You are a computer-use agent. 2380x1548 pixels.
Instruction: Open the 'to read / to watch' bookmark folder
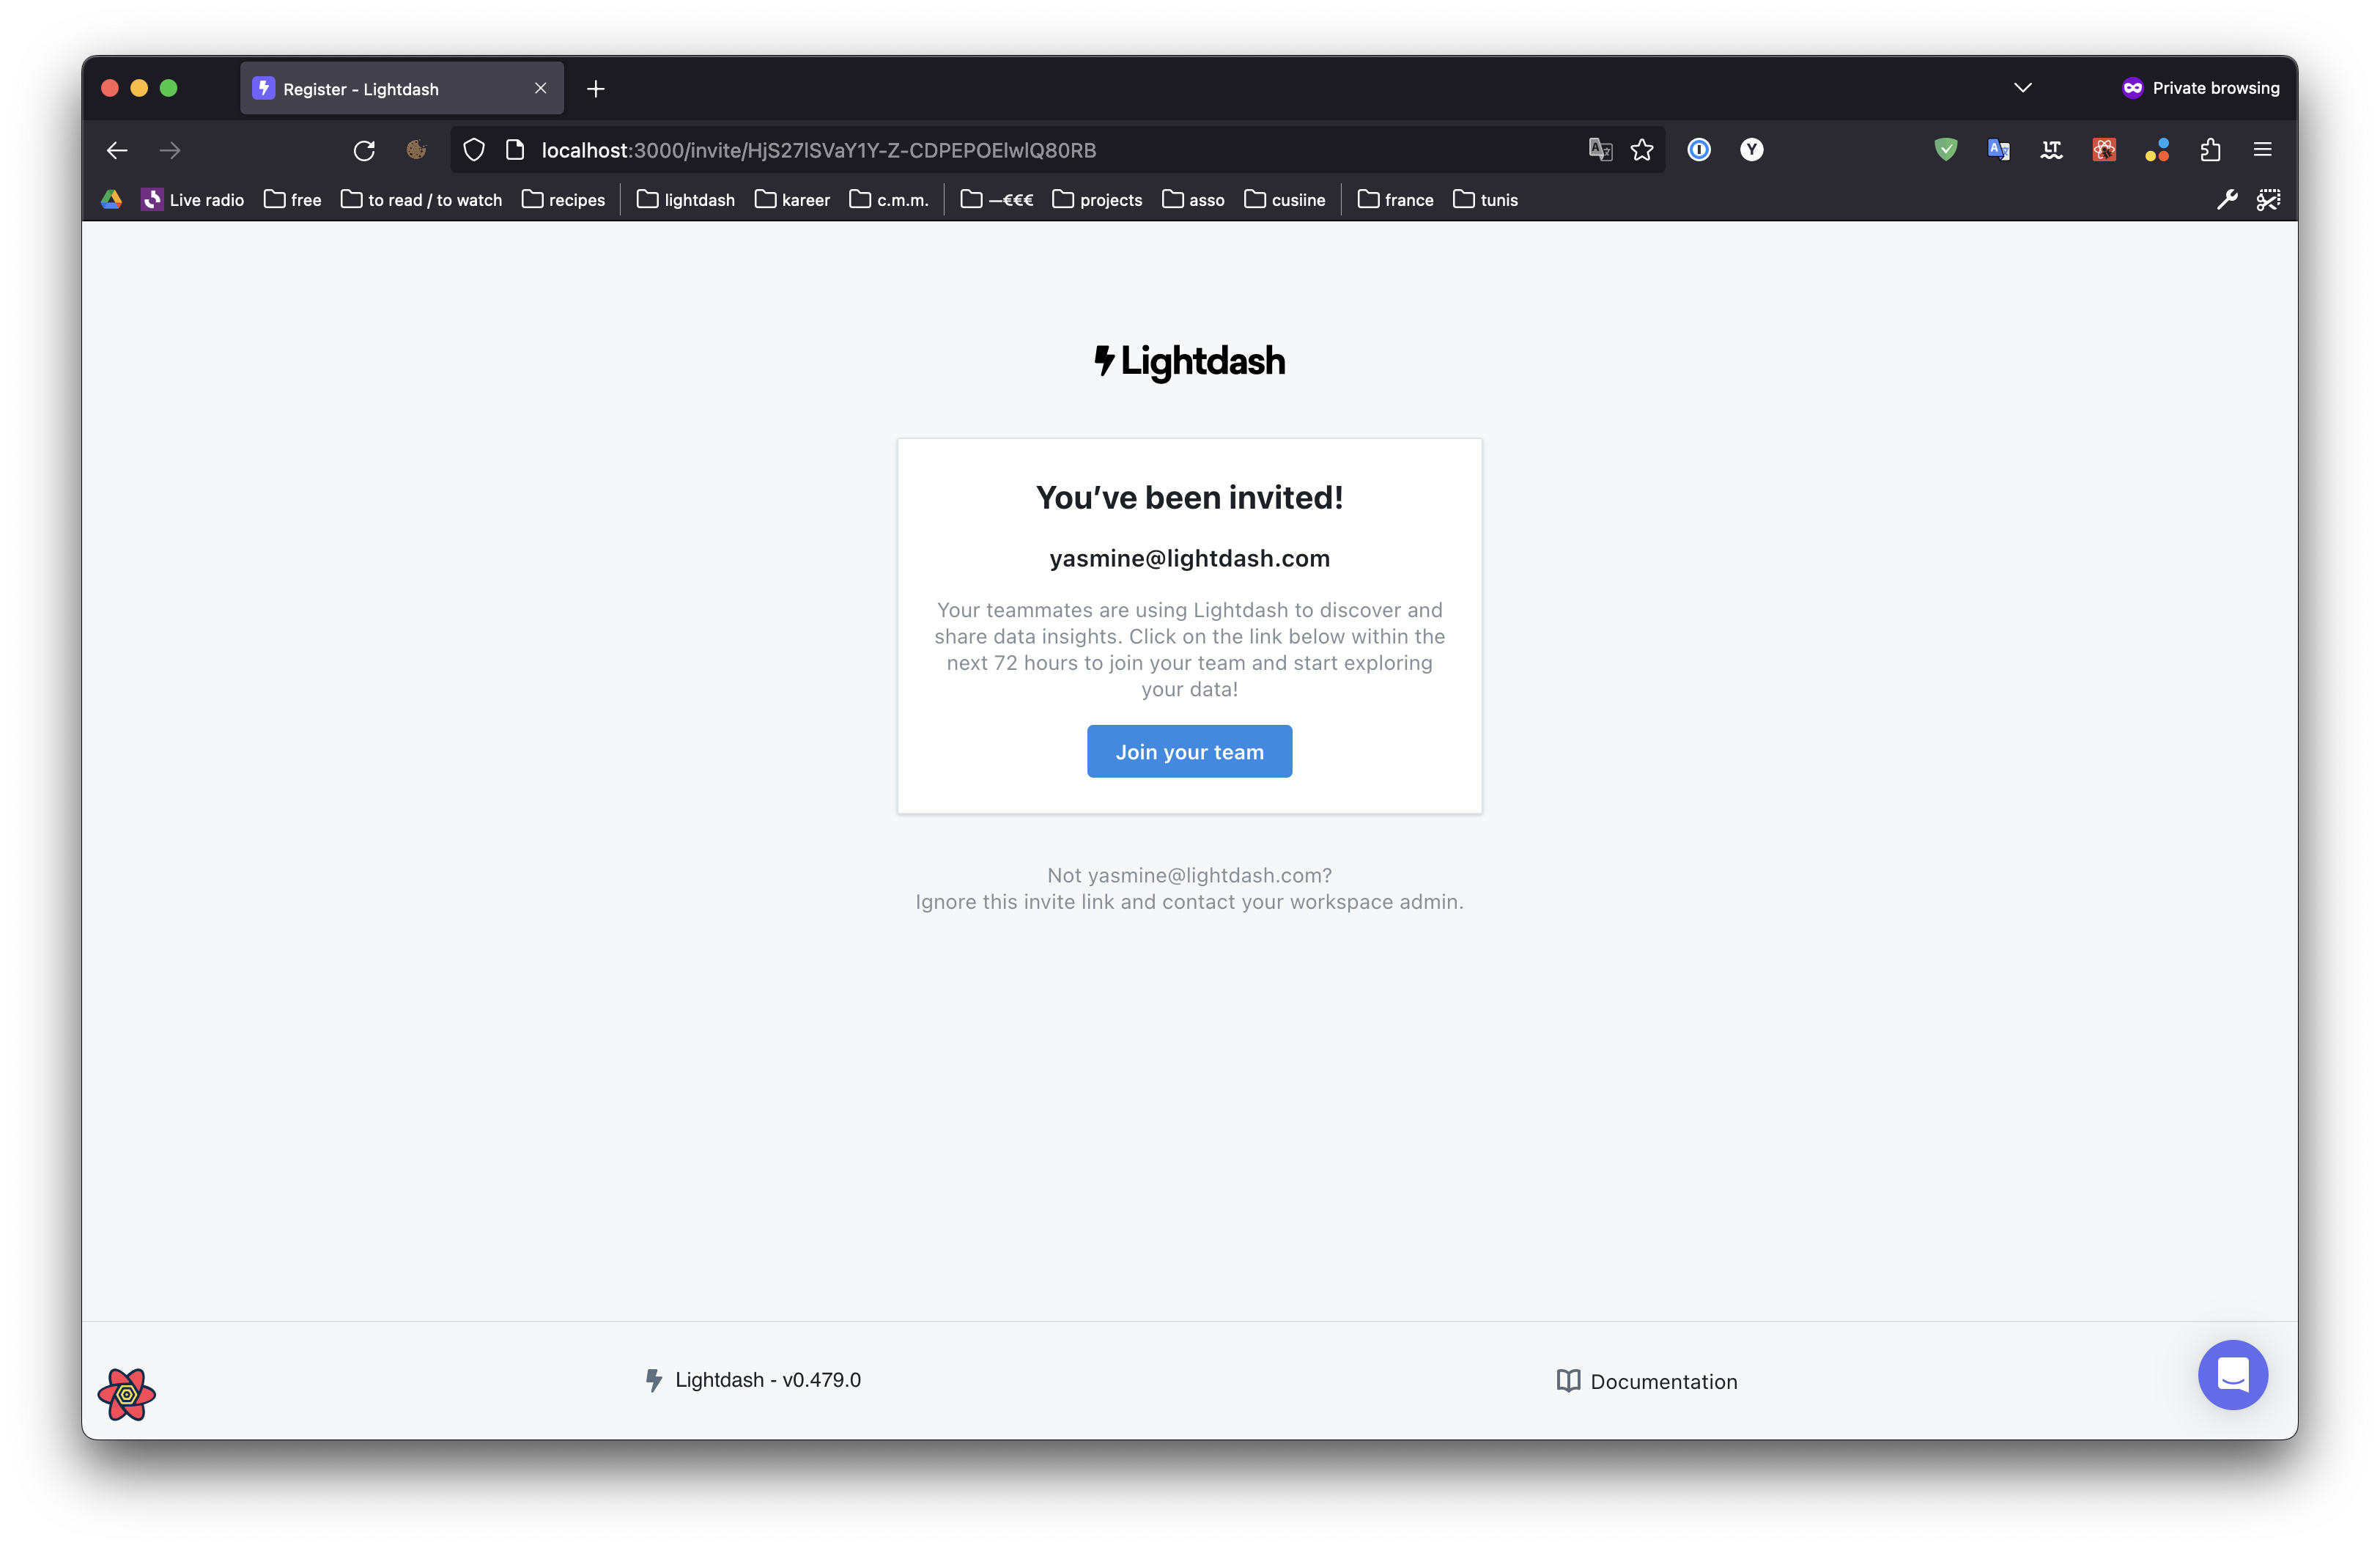click(x=421, y=200)
